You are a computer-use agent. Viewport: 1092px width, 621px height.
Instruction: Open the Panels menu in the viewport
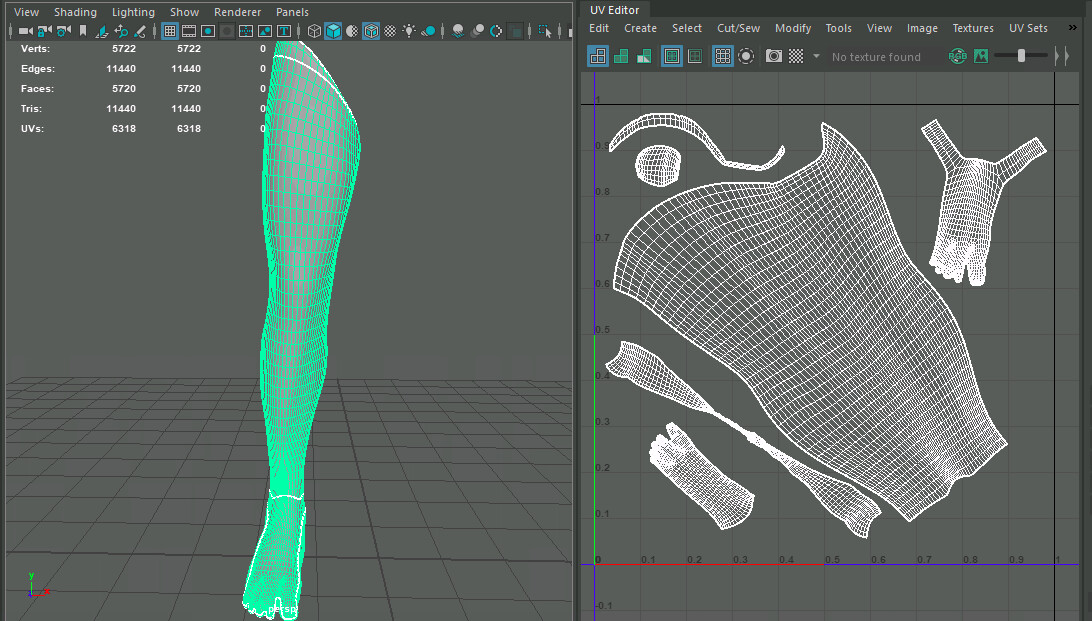[x=292, y=12]
